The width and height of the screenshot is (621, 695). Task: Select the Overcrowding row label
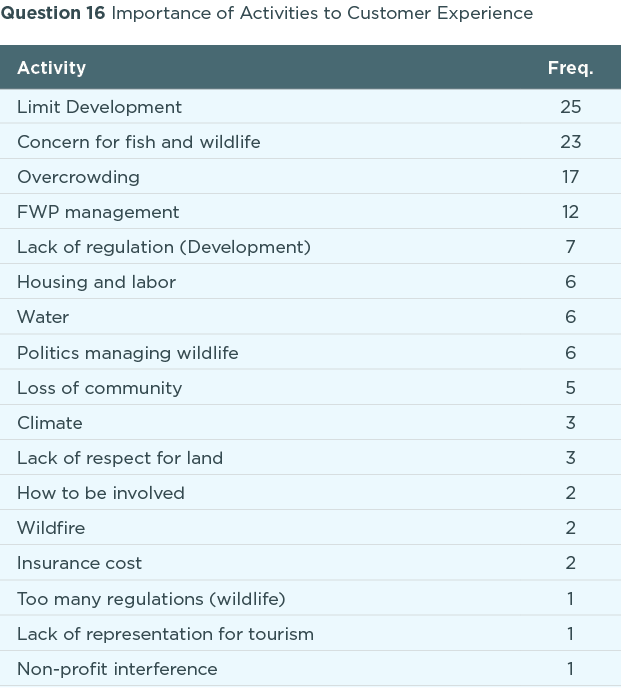coord(78,177)
